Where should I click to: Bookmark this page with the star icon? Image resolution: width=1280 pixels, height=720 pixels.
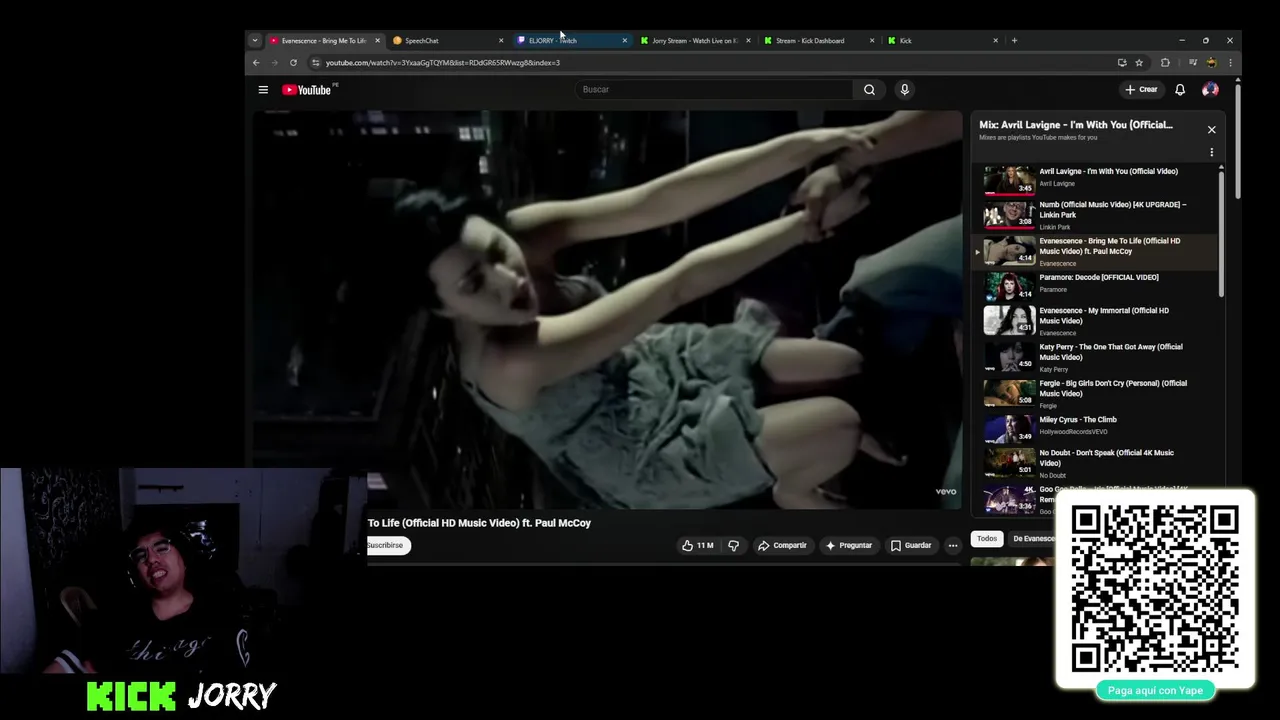click(x=1139, y=63)
